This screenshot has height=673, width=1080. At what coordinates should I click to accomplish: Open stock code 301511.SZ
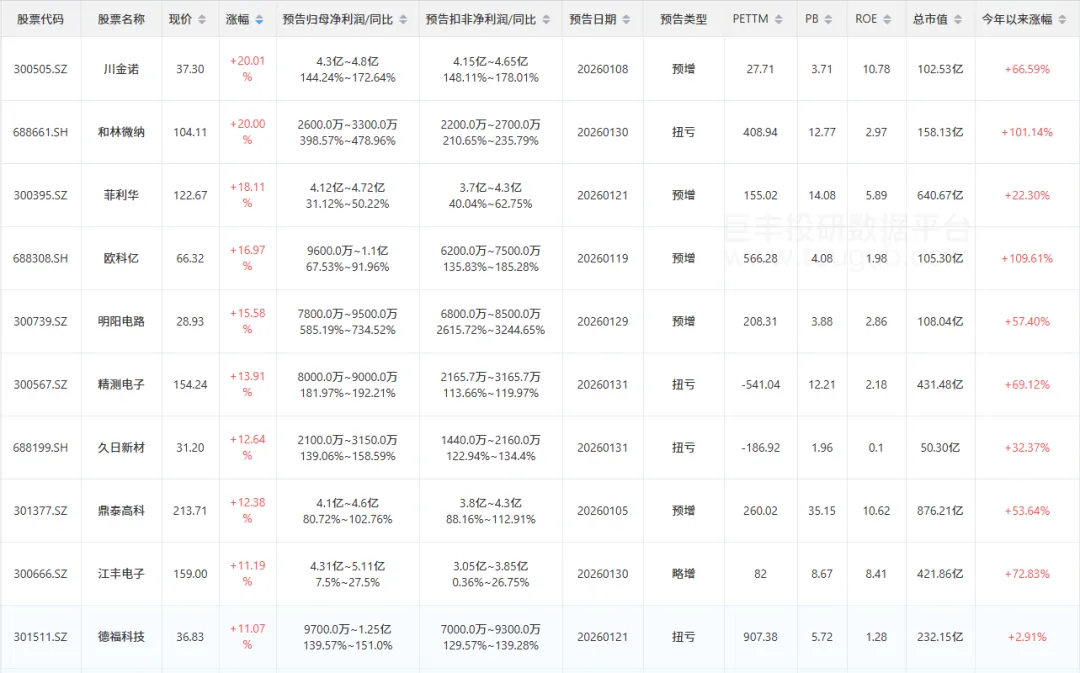(41, 637)
